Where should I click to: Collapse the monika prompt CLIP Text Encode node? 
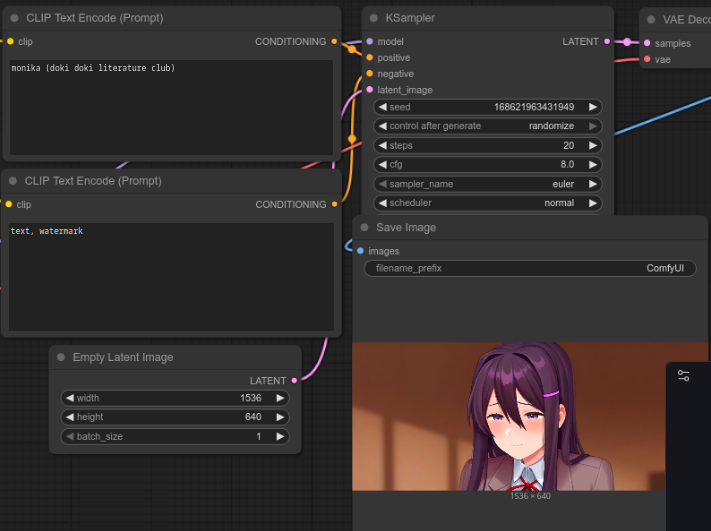pyautogui.click(x=15, y=18)
